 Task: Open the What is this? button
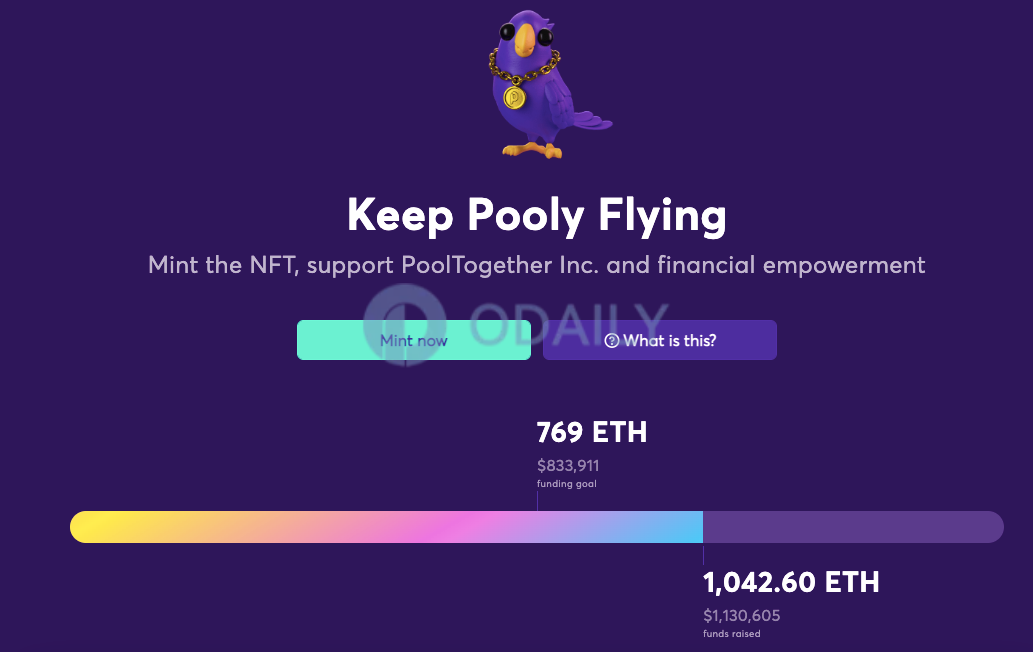(659, 340)
